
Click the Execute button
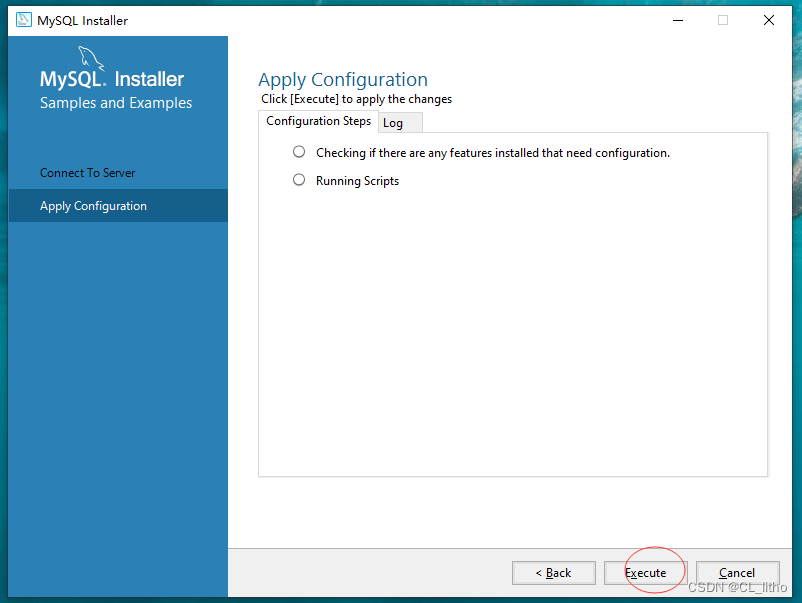[645, 573]
